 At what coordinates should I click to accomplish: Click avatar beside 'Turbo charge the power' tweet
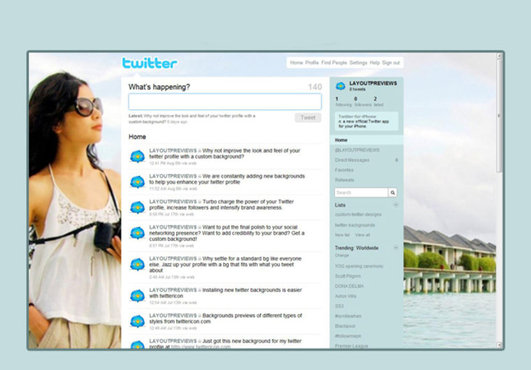click(137, 208)
